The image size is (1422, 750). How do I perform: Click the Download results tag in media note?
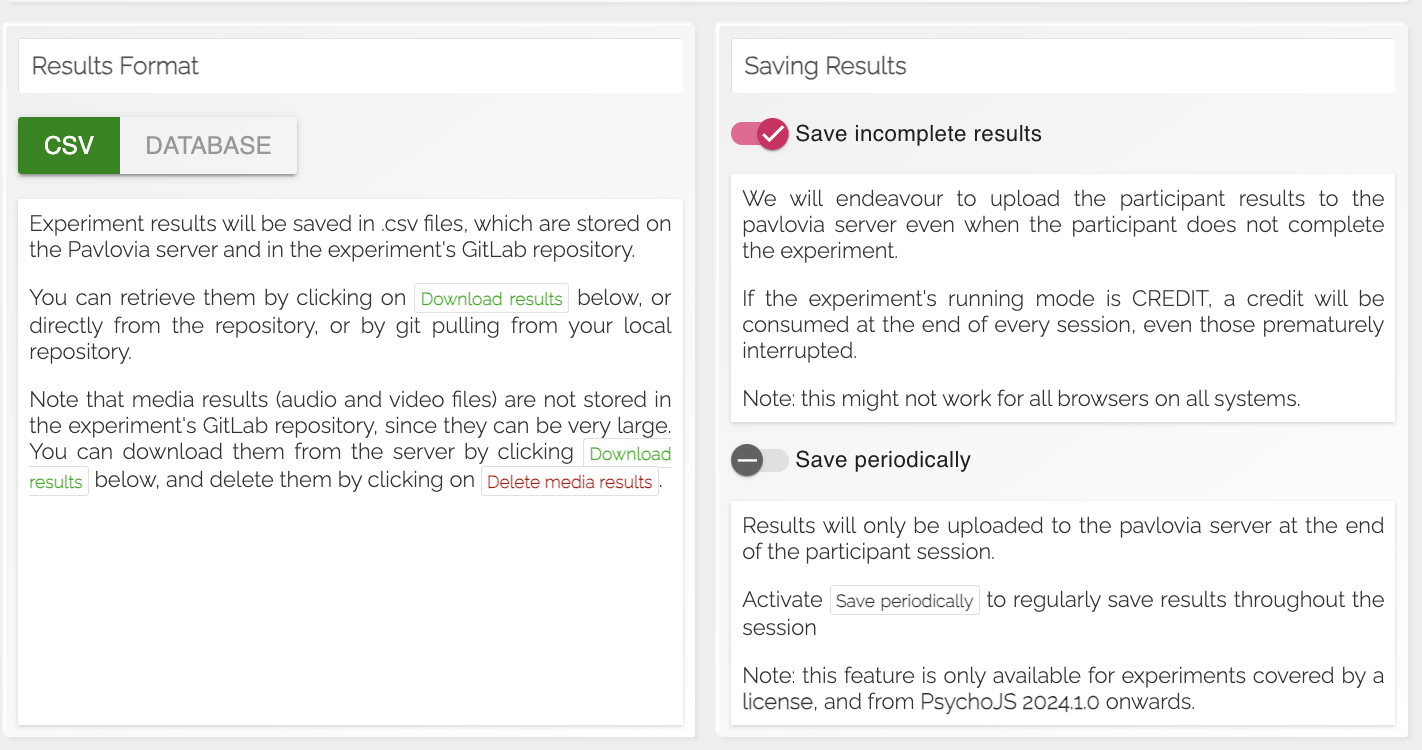point(629,454)
